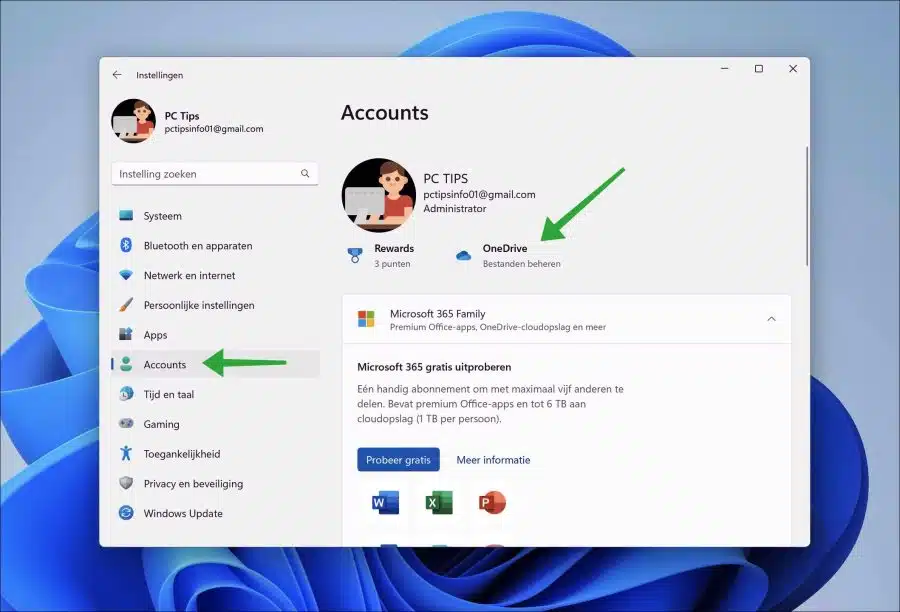Click the Windows Update sync icon
Image resolution: width=900 pixels, height=612 pixels.
pos(126,513)
